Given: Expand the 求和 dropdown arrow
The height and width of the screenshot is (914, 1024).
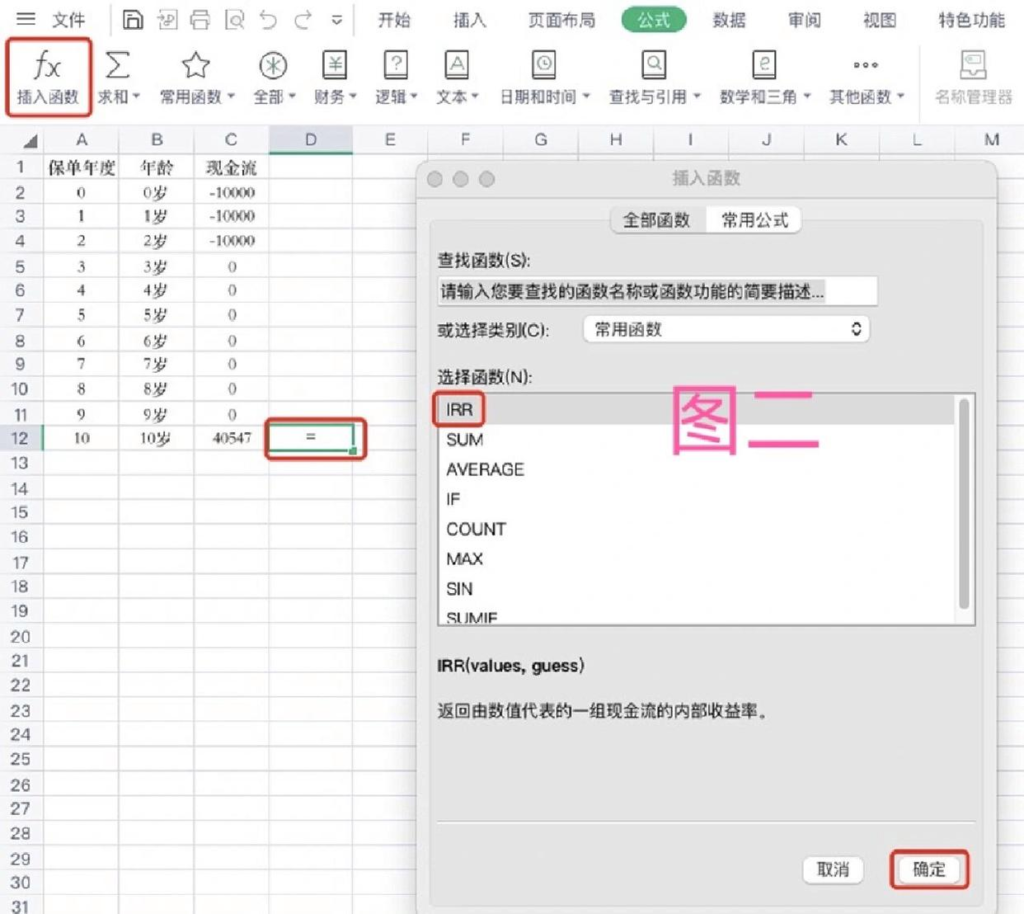Looking at the screenshot, I should click(136, 97).
